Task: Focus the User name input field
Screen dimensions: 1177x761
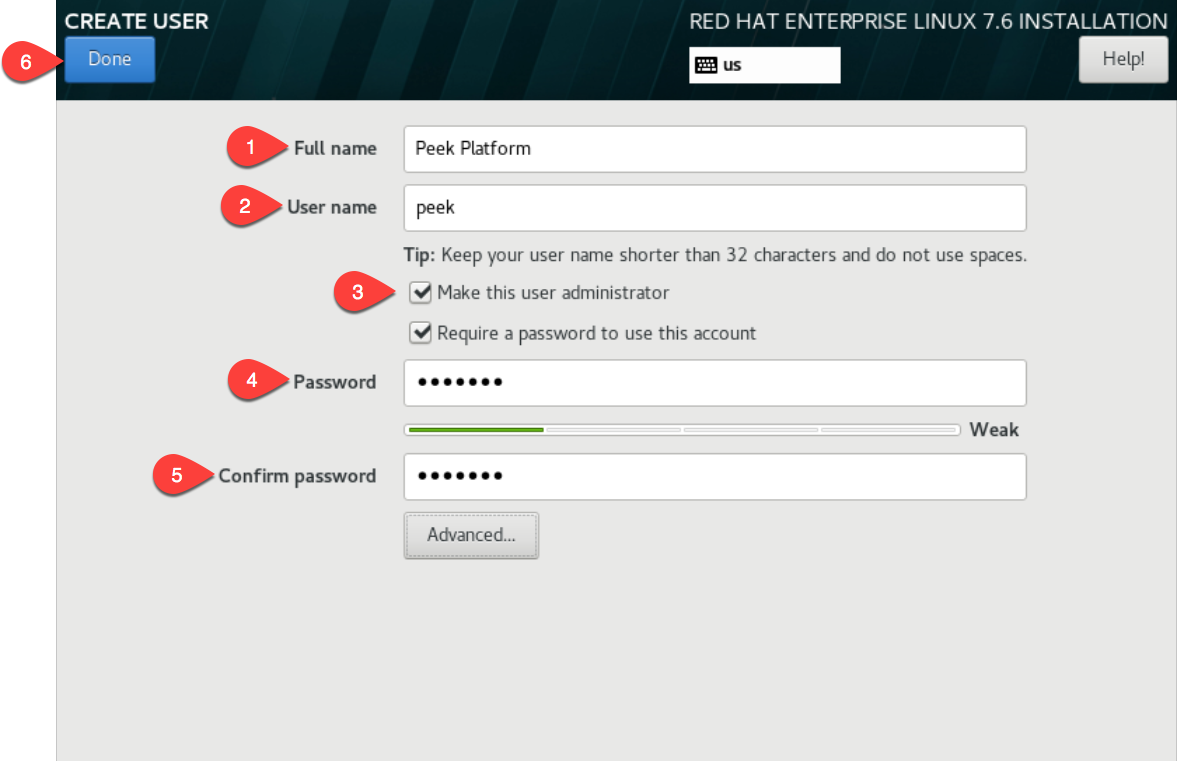Action: click(715, 208)
